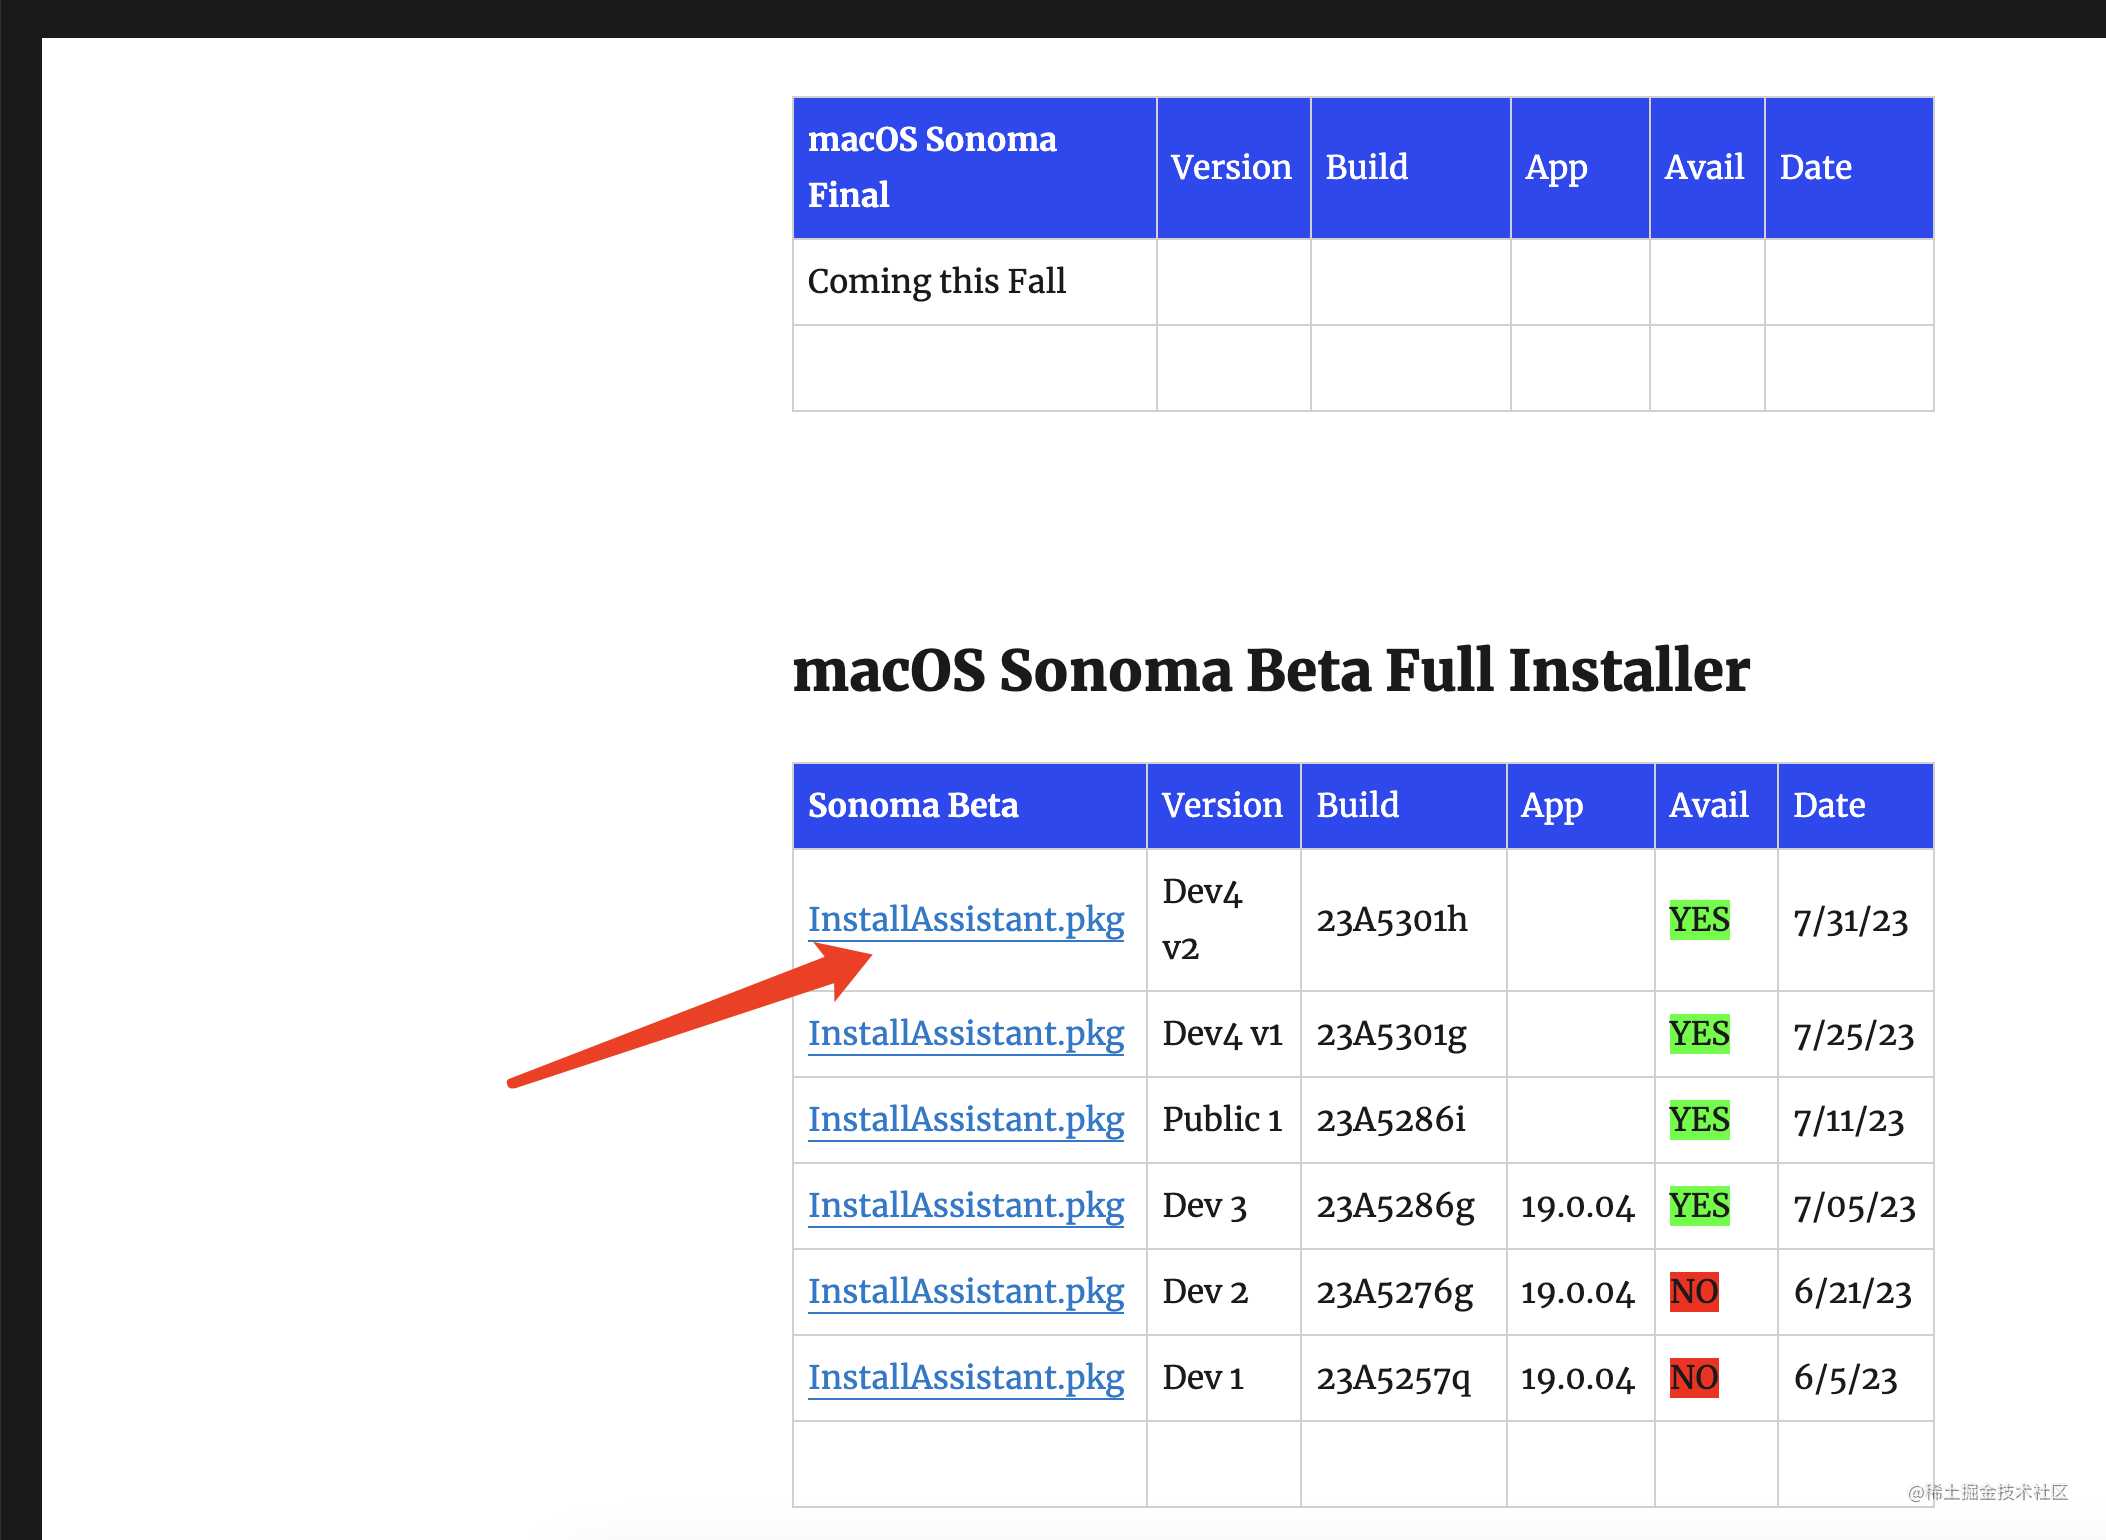Click Avail header in the Sonoma Final table
The height and width of the screenshot is (1540, 2106).
click(x=1704, y=167)
